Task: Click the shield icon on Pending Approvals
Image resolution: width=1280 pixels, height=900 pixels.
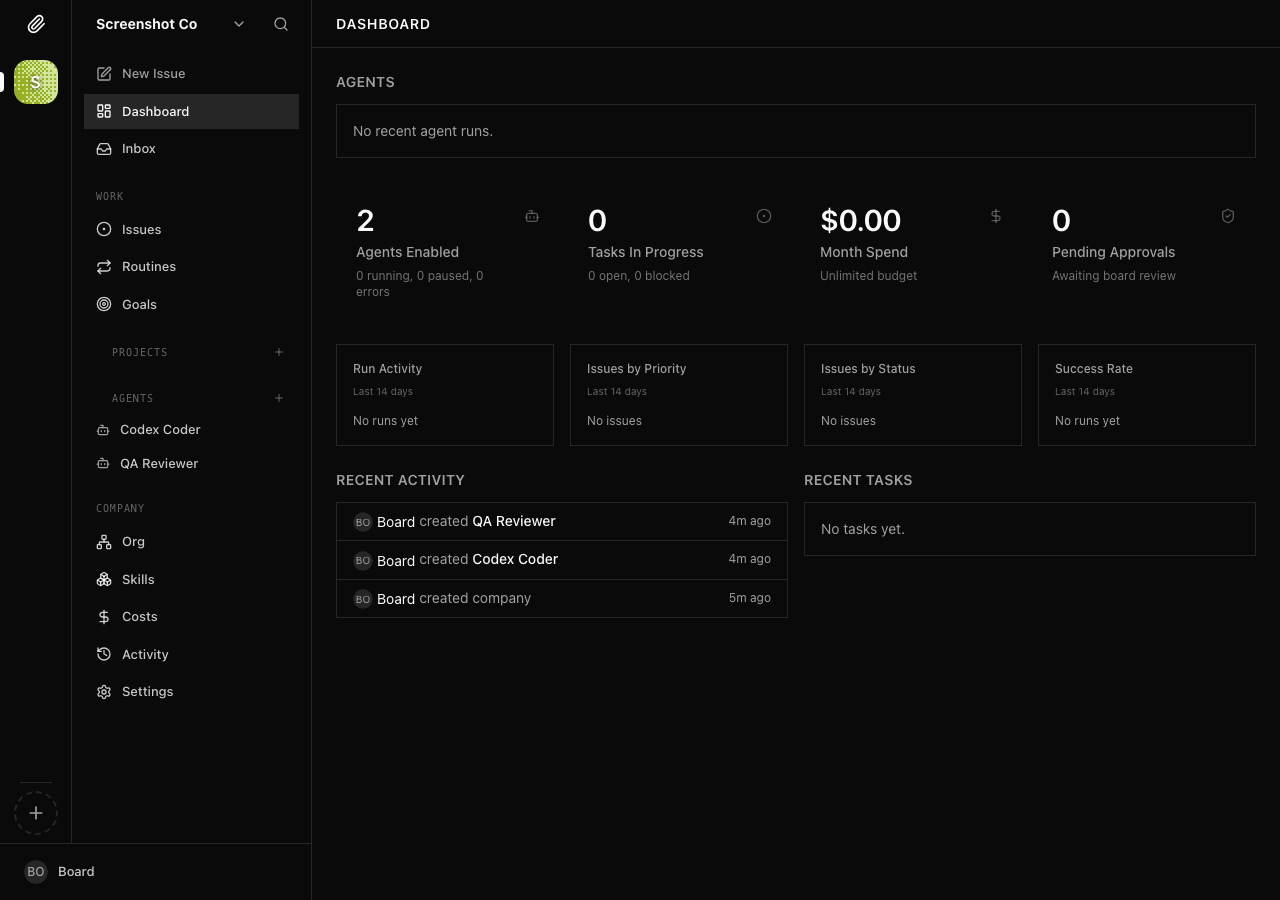Action: click(x=1228, y=216)
